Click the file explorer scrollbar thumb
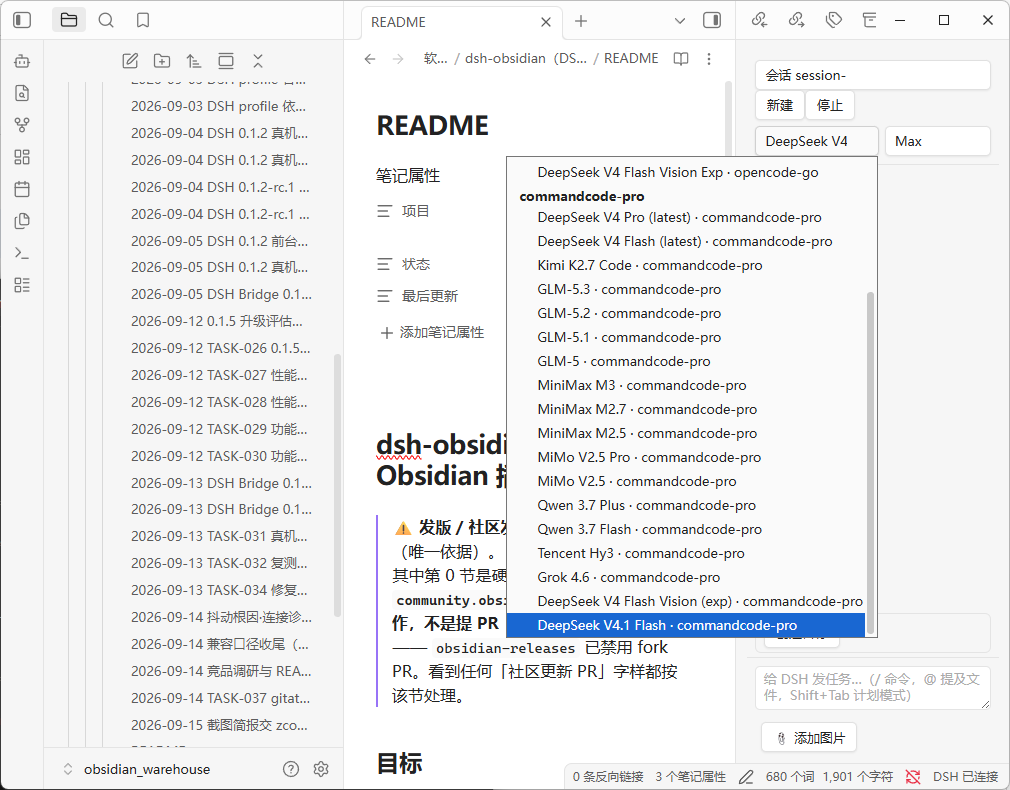The width and height of the screenshot is (1010, 790). (x=337, y=486)
